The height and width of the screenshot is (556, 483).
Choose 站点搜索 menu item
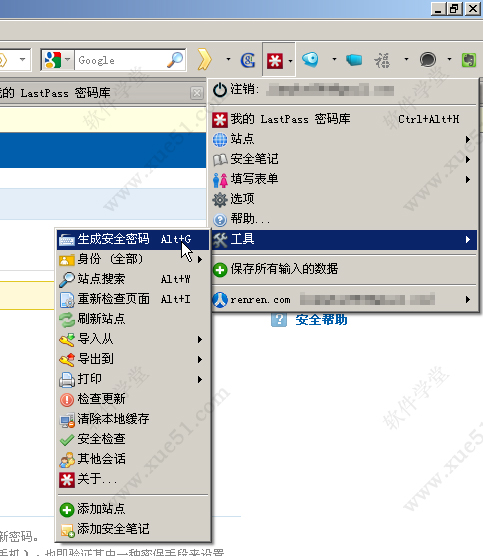tap(133, 279)
